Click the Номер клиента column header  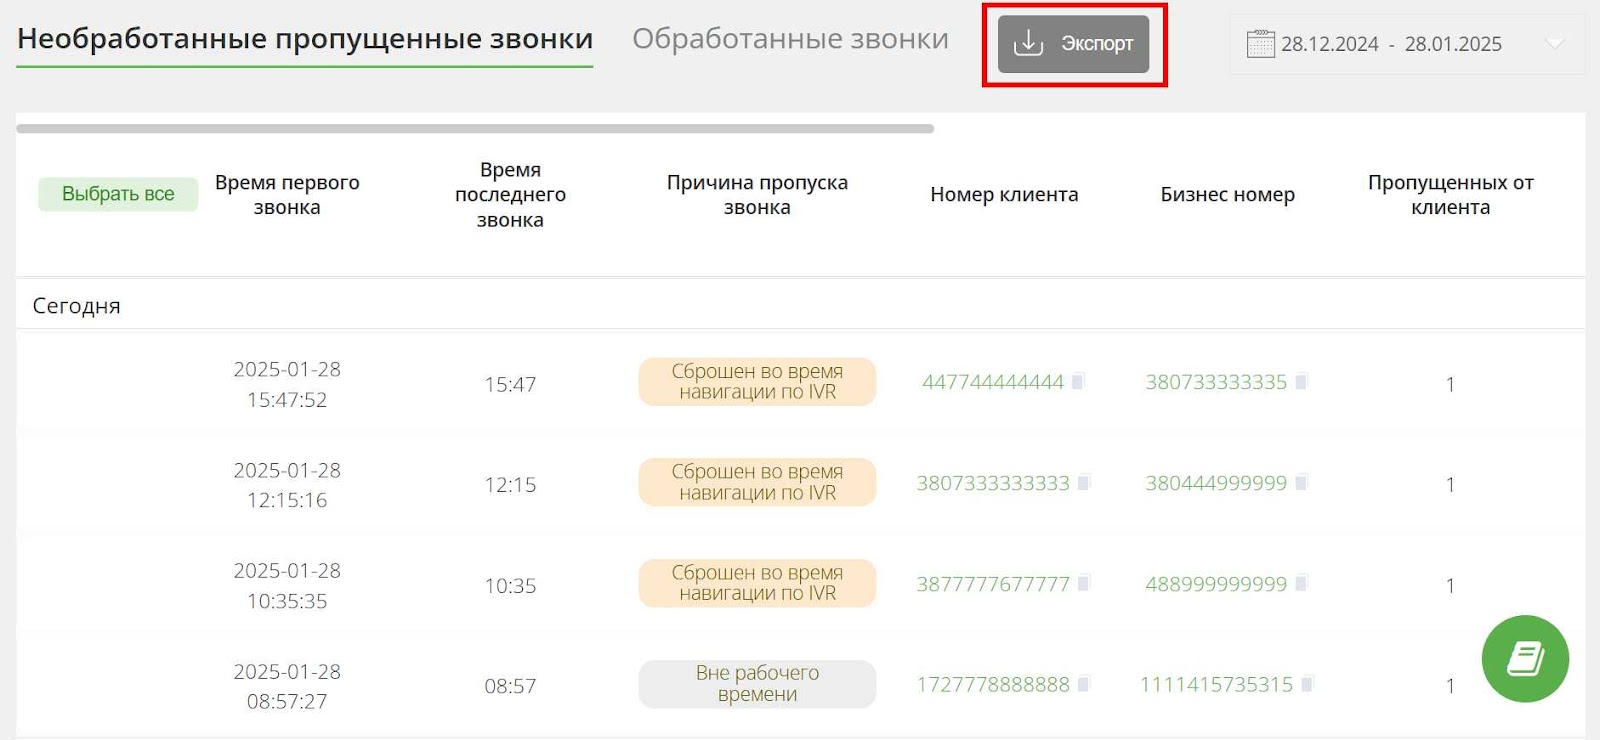pyautogui.click(x=1004, y=195)
